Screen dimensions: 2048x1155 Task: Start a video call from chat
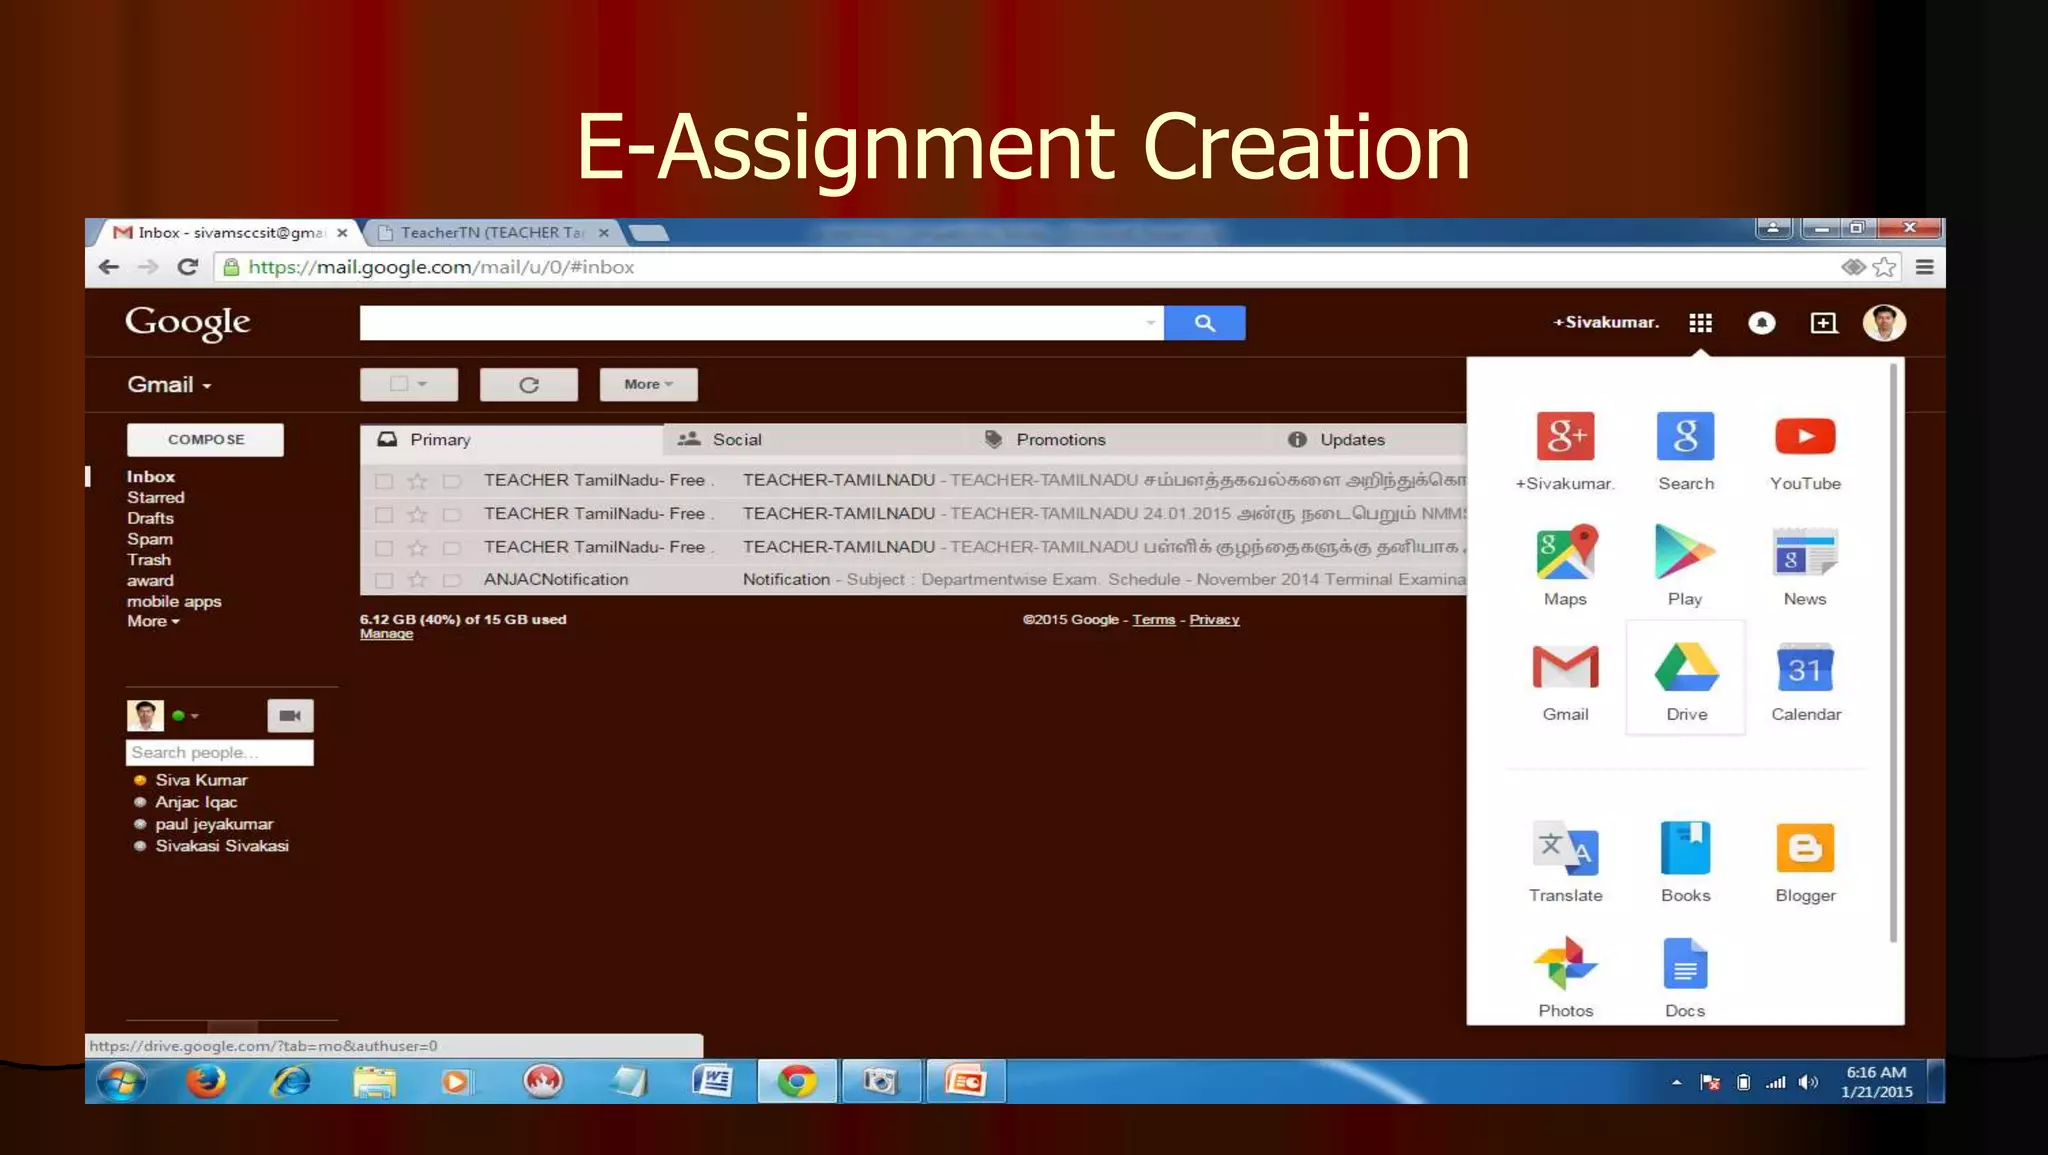point(290,715)
